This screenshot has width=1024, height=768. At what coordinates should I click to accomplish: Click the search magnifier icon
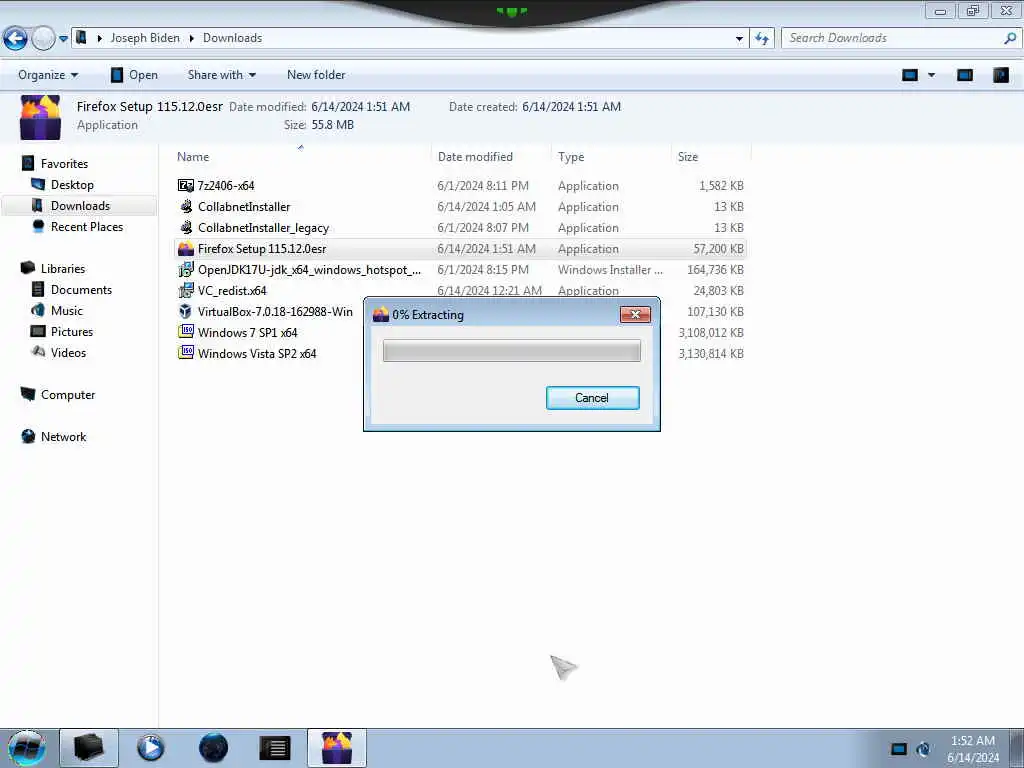1010,38
